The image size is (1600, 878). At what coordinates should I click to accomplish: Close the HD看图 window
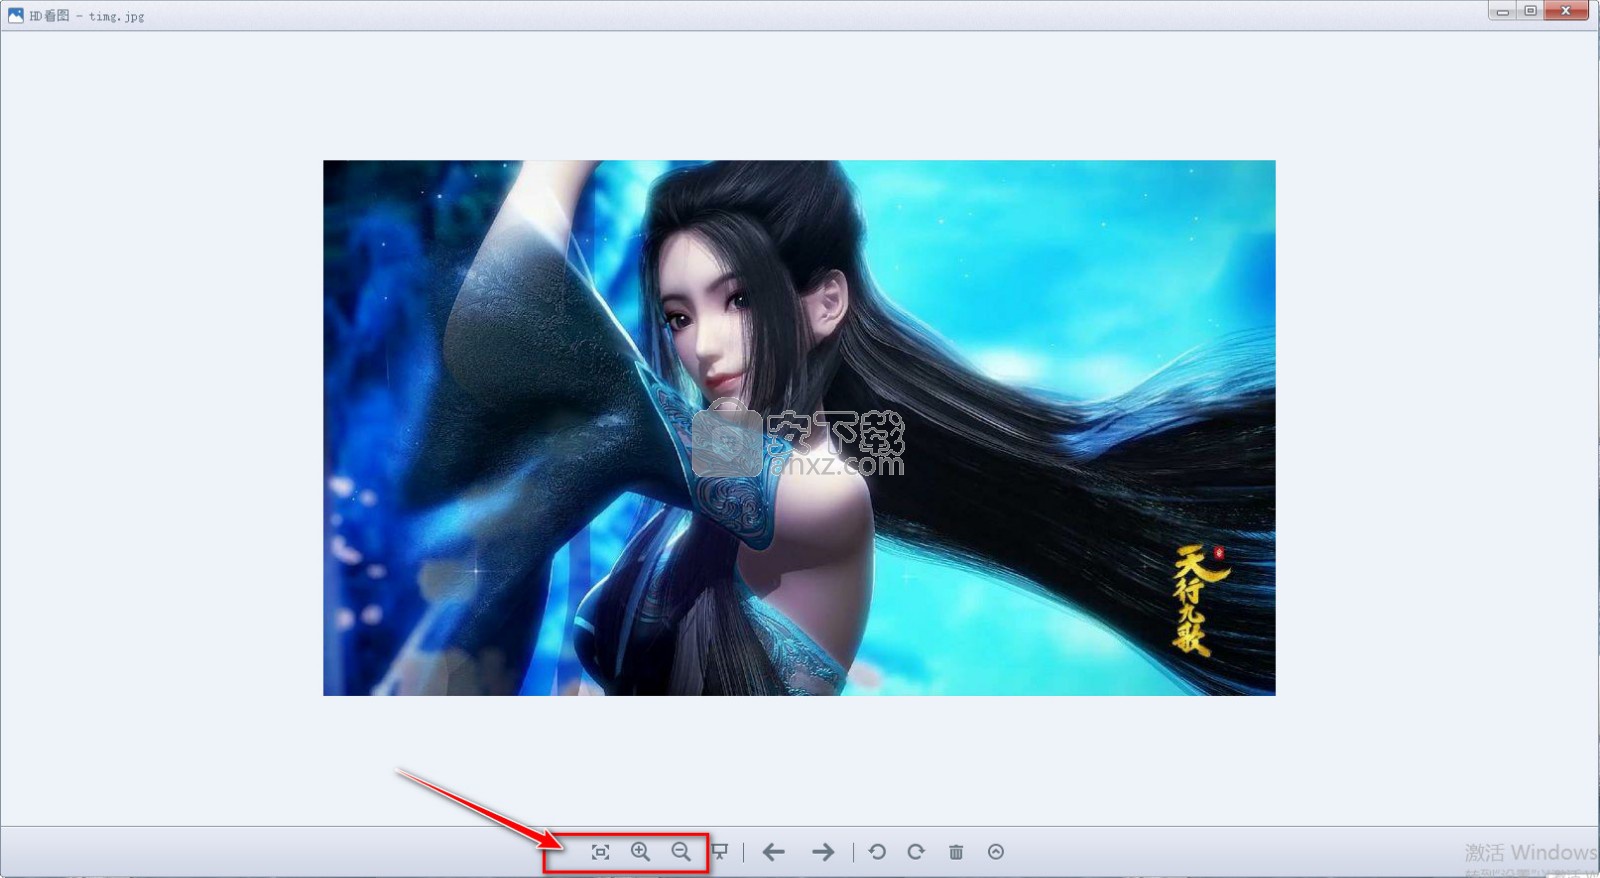point(1566,11)
